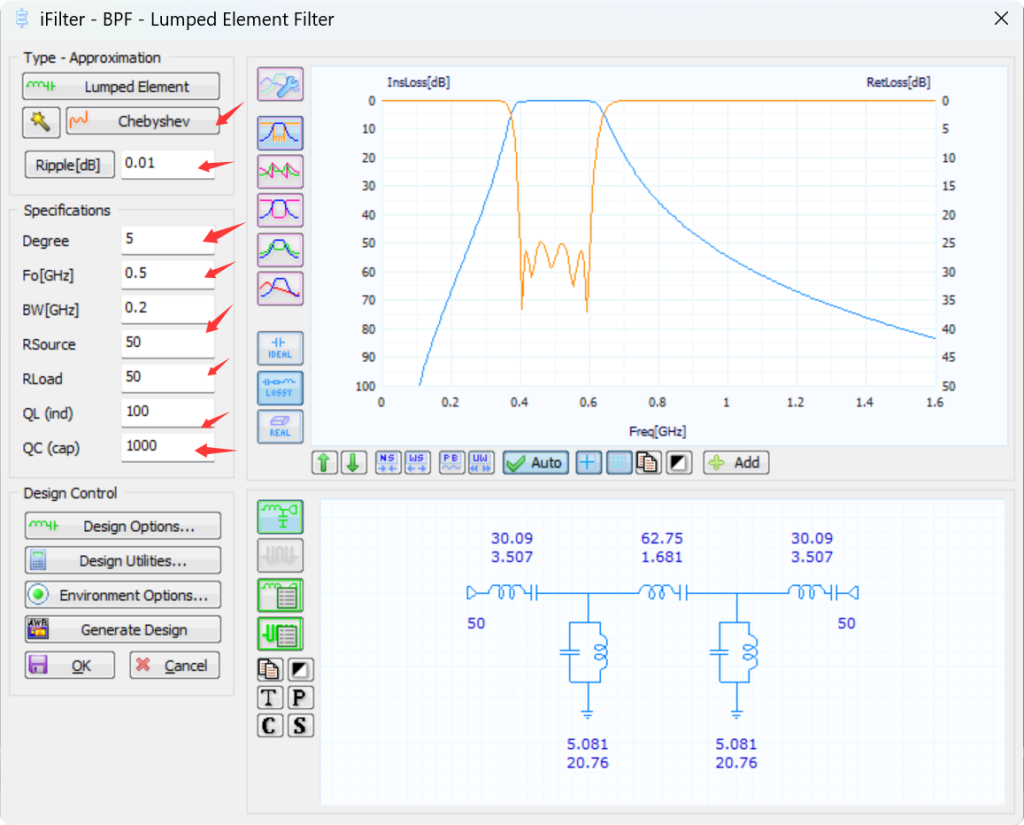The width and height of the screenshot is (1024, 825).
Task: Open chart settings wrench icon
Action: [x=280, y=84]
